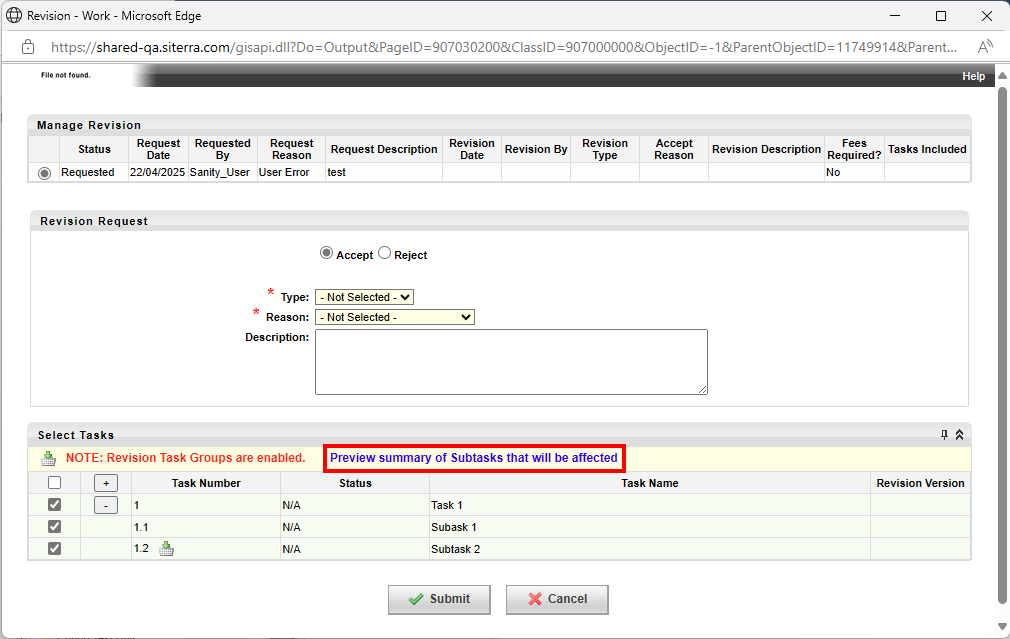
Task: Click the Fees Required value No
Action: 833,173
